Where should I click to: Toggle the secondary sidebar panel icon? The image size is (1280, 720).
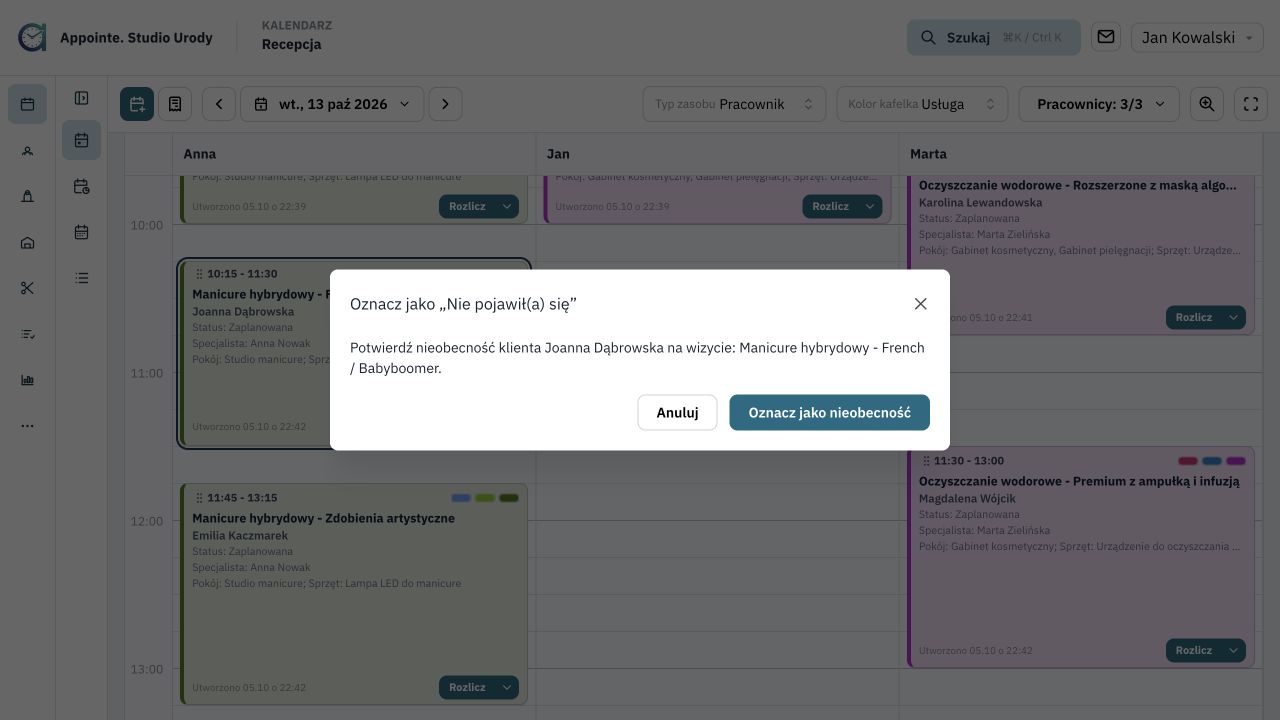[x=82, y=98]
